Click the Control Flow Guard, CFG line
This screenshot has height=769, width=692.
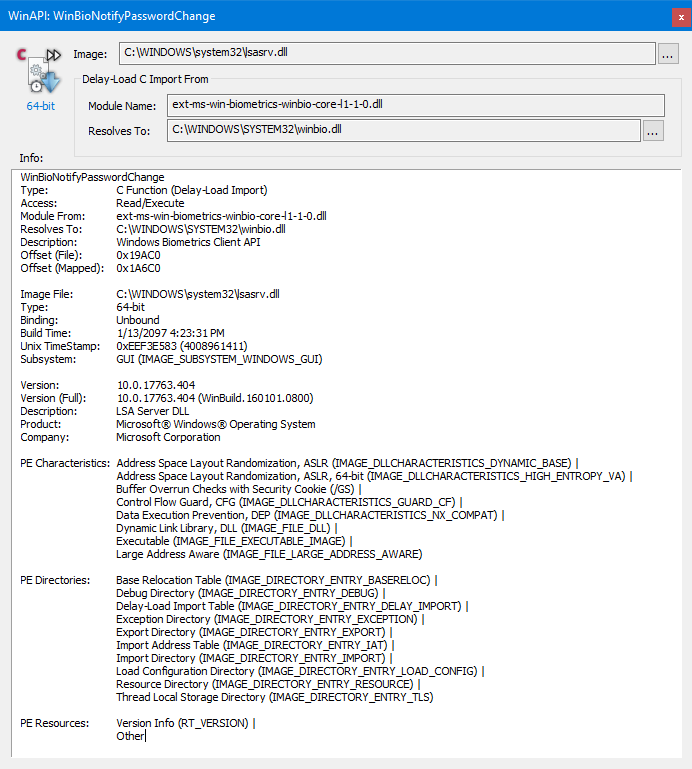(x=289, y=502)
